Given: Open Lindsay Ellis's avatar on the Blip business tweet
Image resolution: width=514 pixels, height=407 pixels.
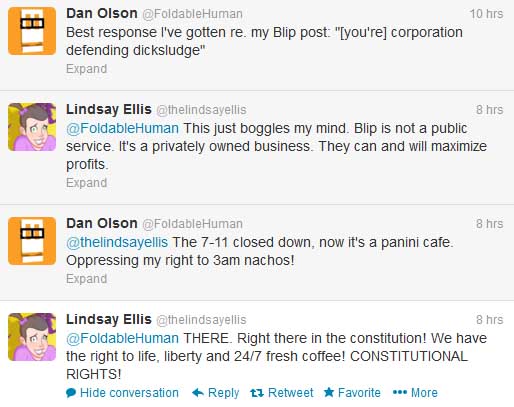Looking at the screenshot, I should (x=32, y=127).
